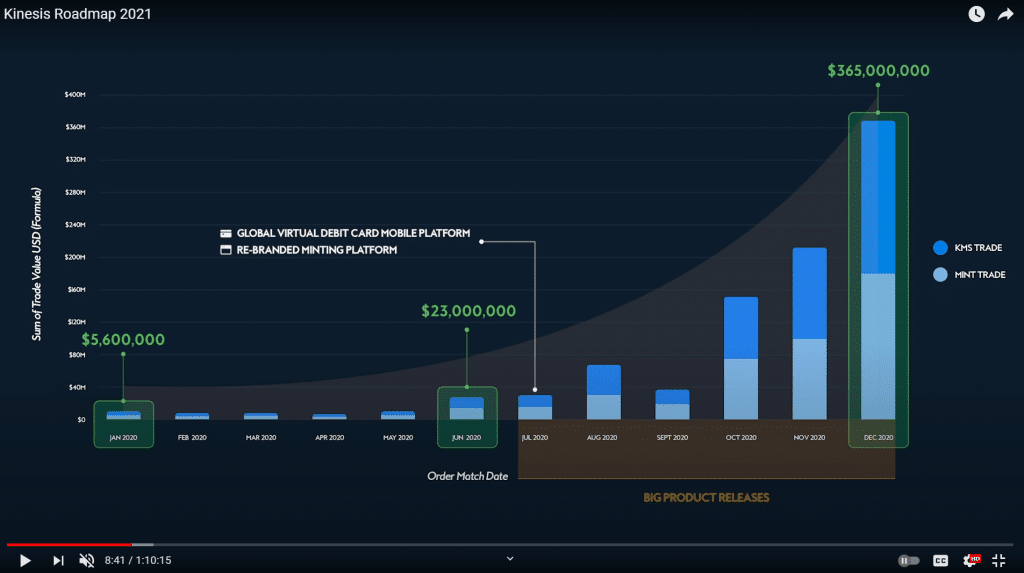Click the $400M axis value
The width and height of the screenshot is (1024, 573).
click(75, 95)
